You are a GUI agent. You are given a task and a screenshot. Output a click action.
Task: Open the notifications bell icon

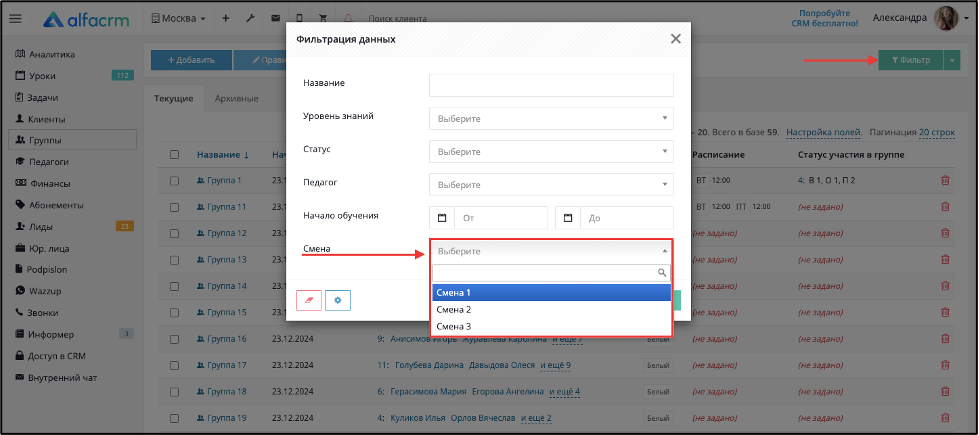point(348,19)
